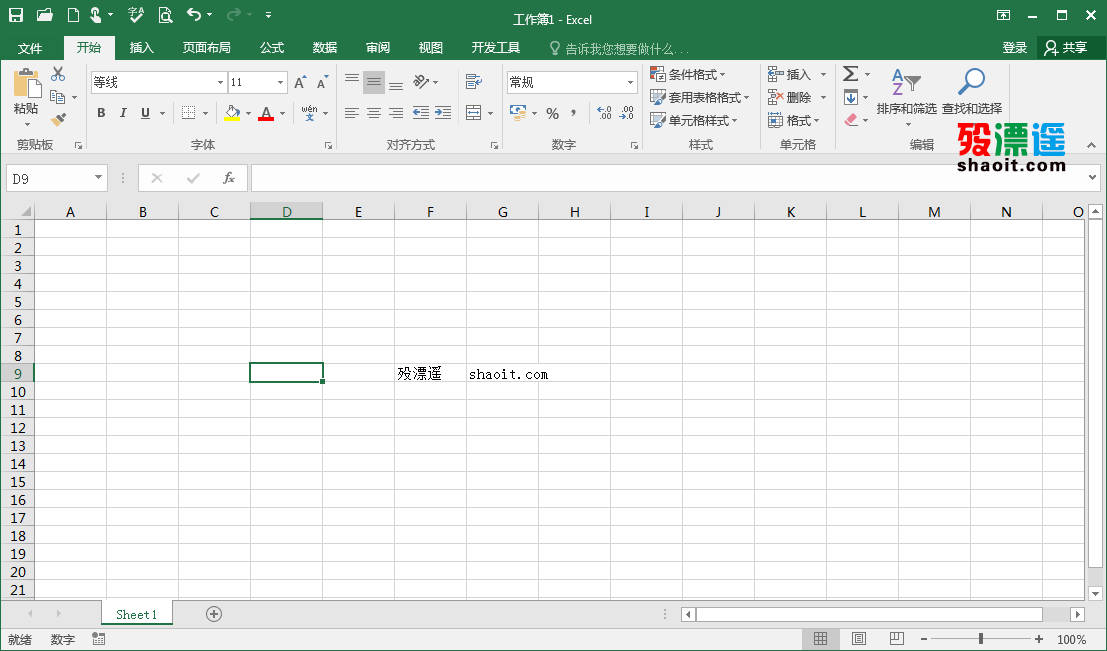
Task: Open the font name dropdown 等线
Action: (220, 83)
